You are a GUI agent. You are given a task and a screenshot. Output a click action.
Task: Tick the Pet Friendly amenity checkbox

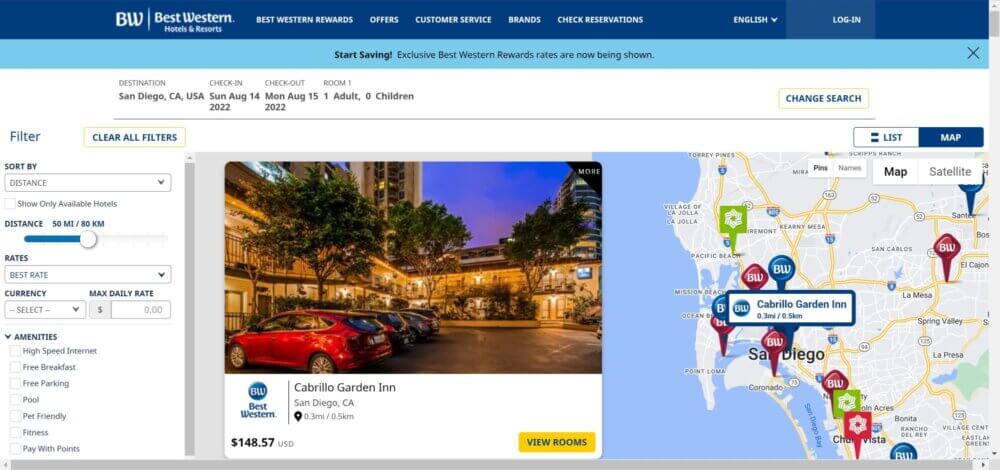coord(15,416)
